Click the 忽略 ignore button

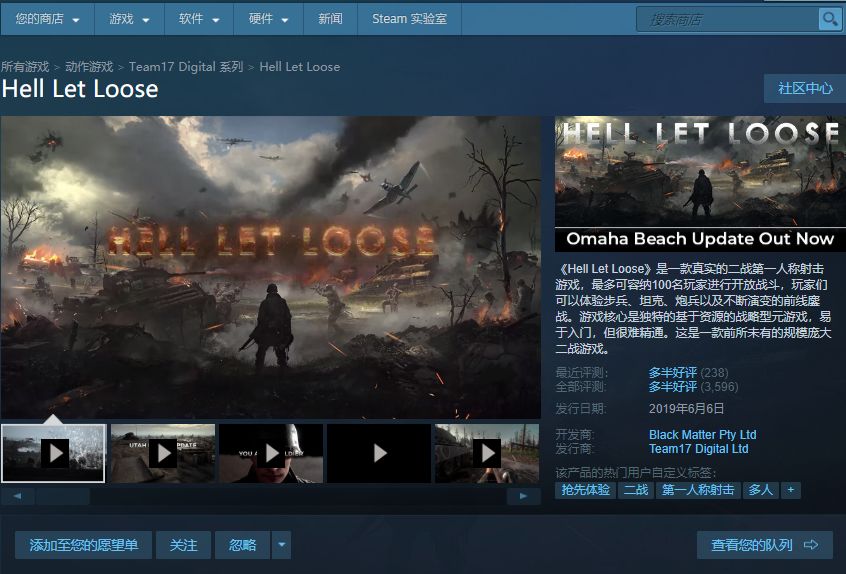242,545
